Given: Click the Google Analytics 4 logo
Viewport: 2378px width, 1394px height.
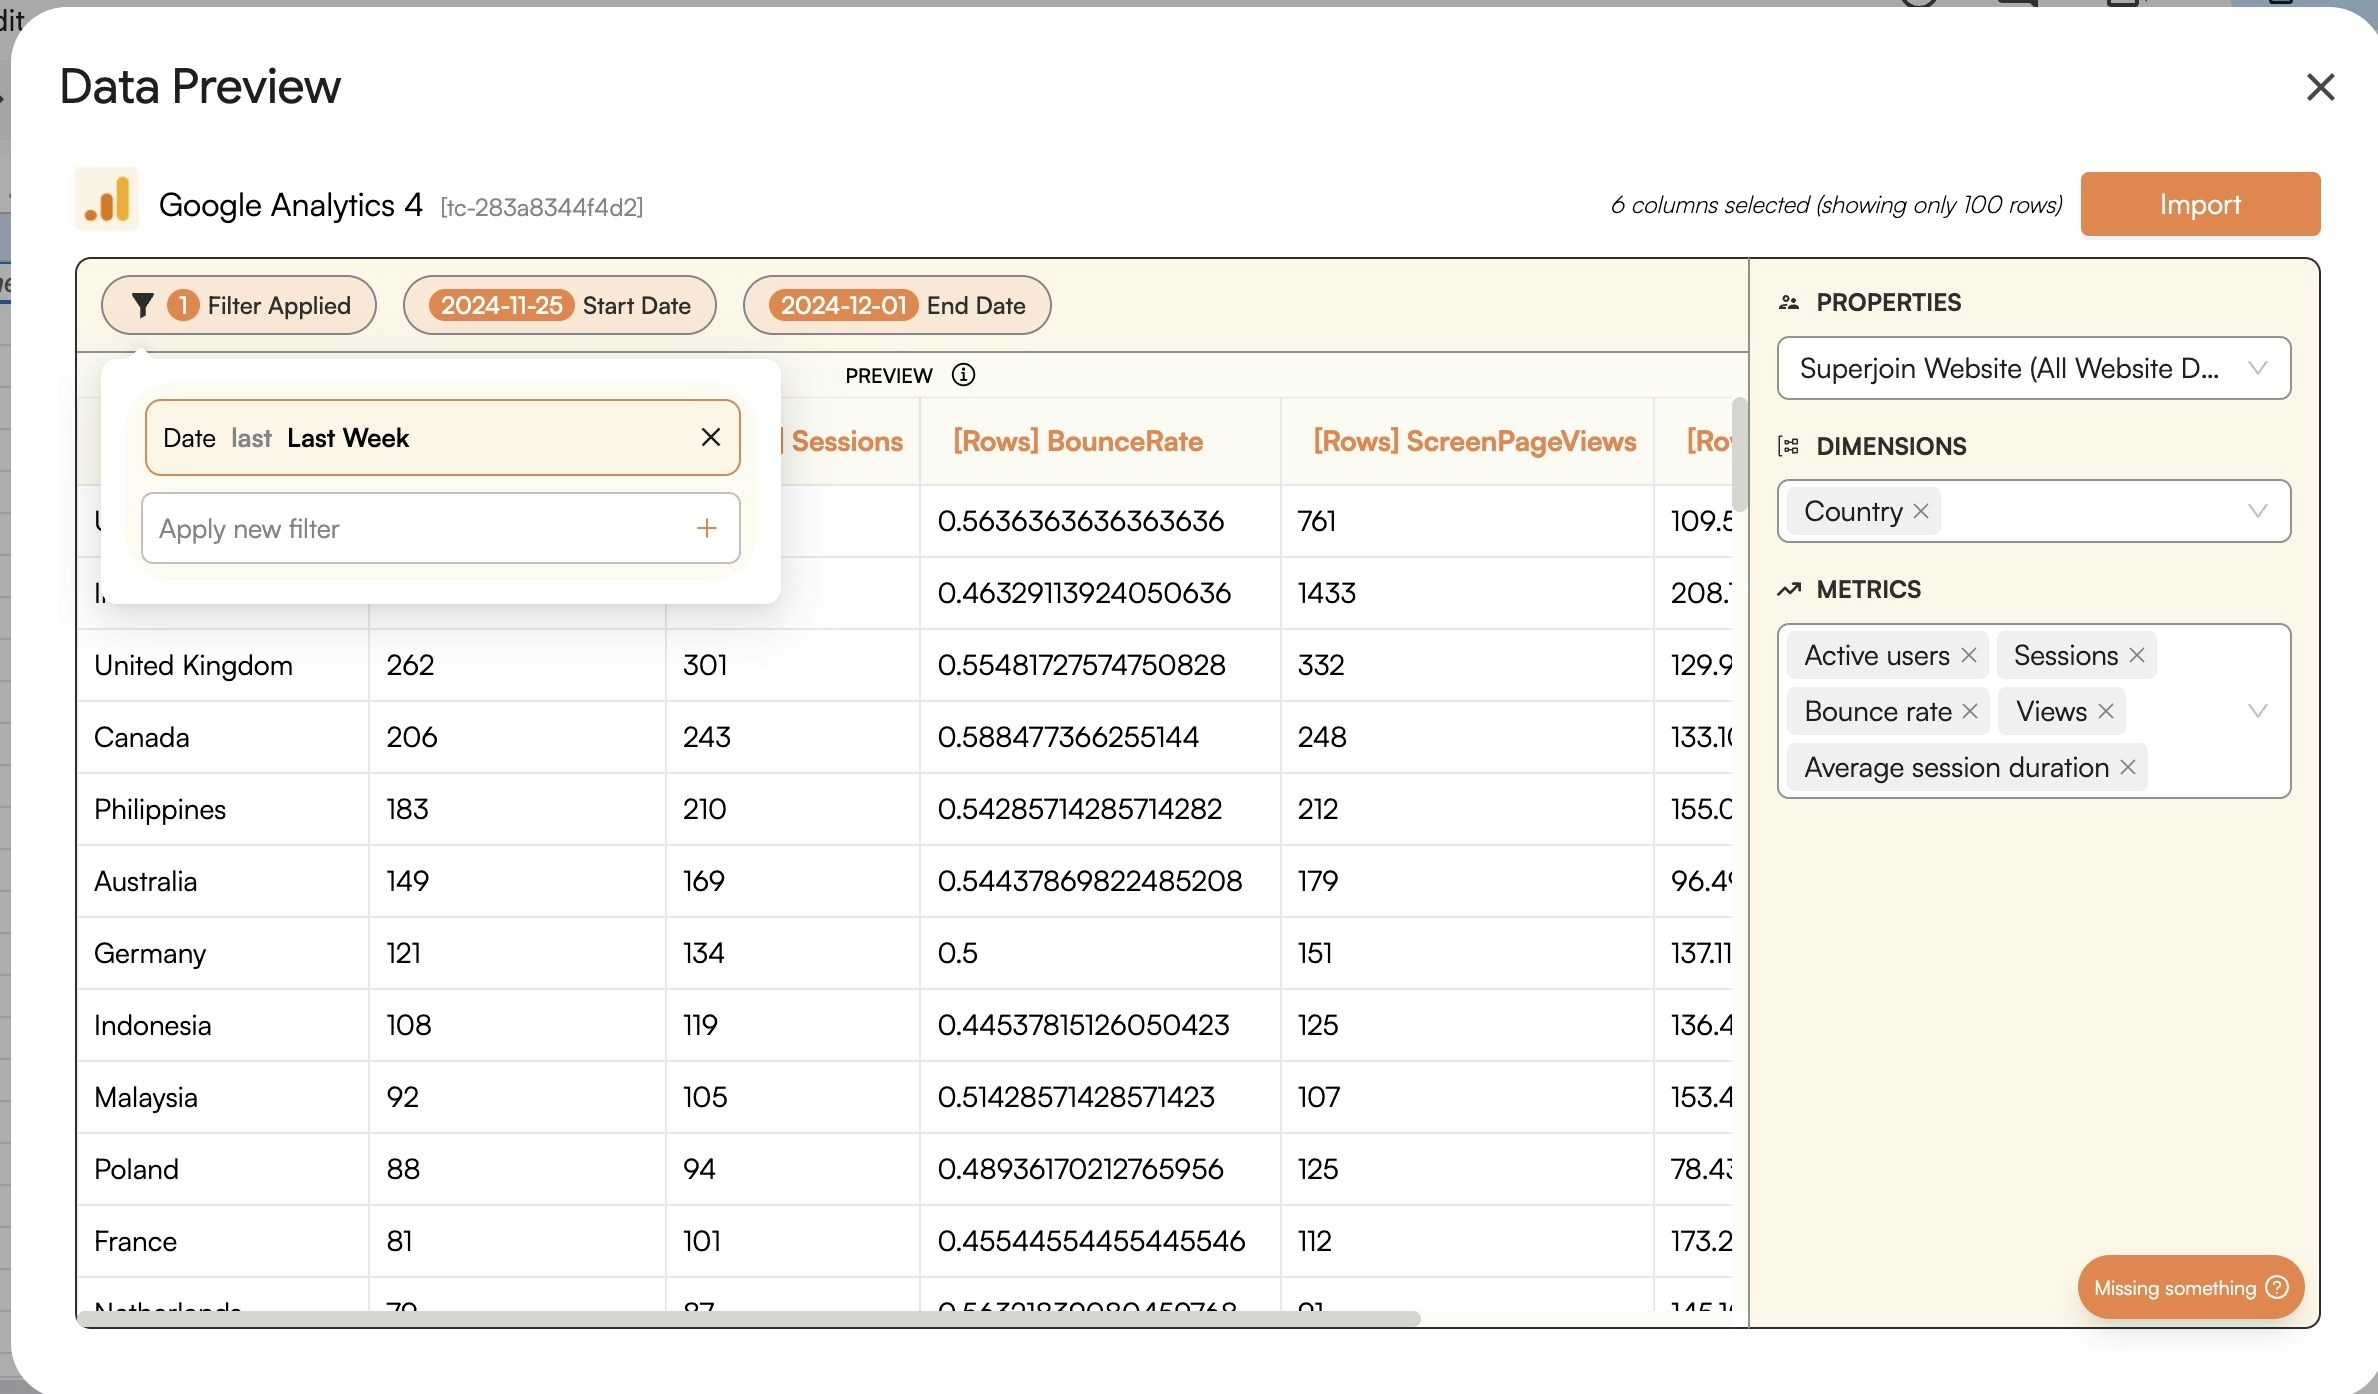Looking at the screenshot, I should [x=107, y=200].
